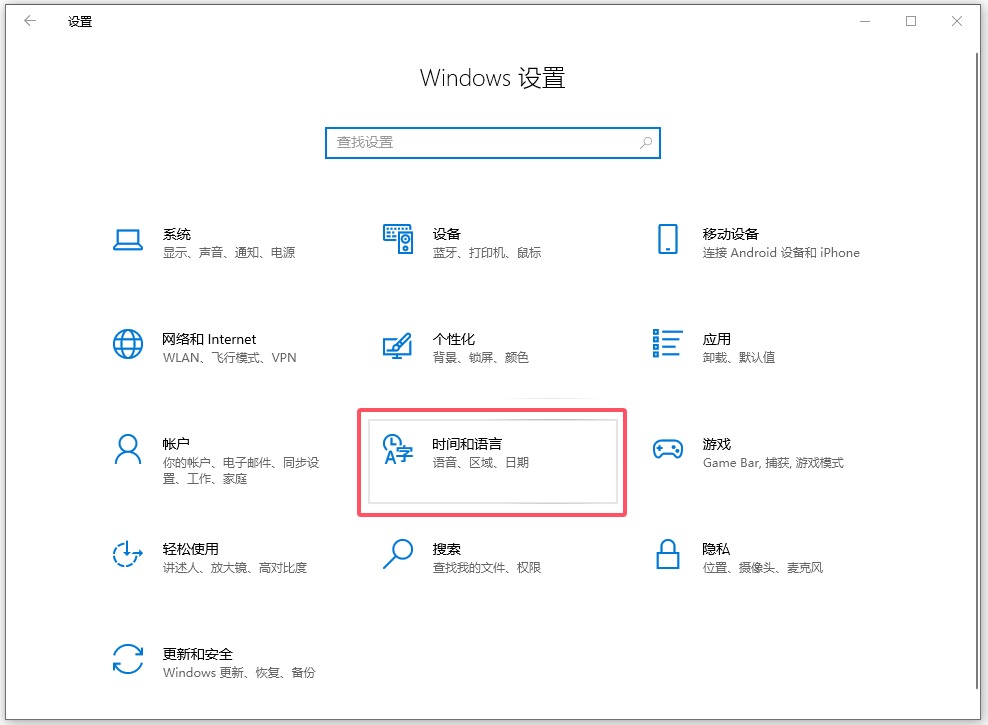The width and height of the screenshot is (988, 725).
Task: Open the 时间和语言 clock icon
Action: point(398,450)
